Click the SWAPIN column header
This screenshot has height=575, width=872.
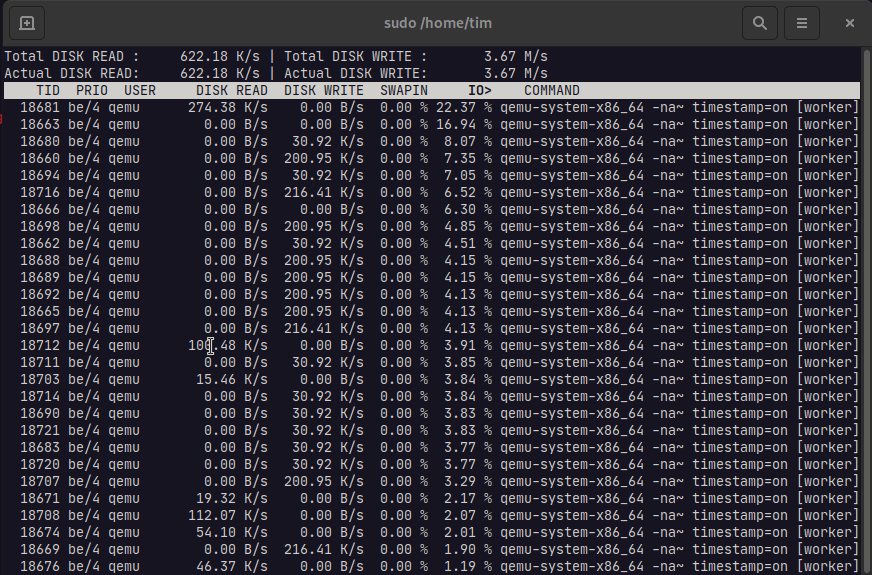[404, 91]
